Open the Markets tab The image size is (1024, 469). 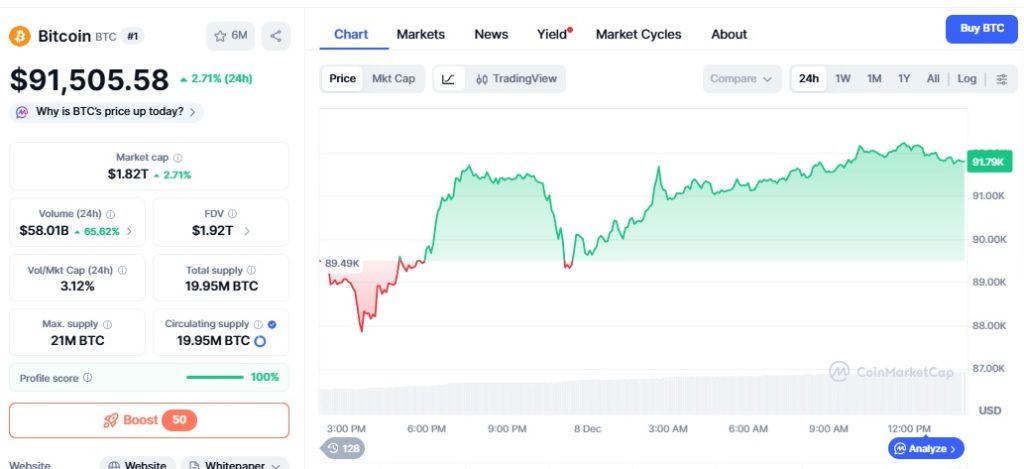[x=421, y=34]
